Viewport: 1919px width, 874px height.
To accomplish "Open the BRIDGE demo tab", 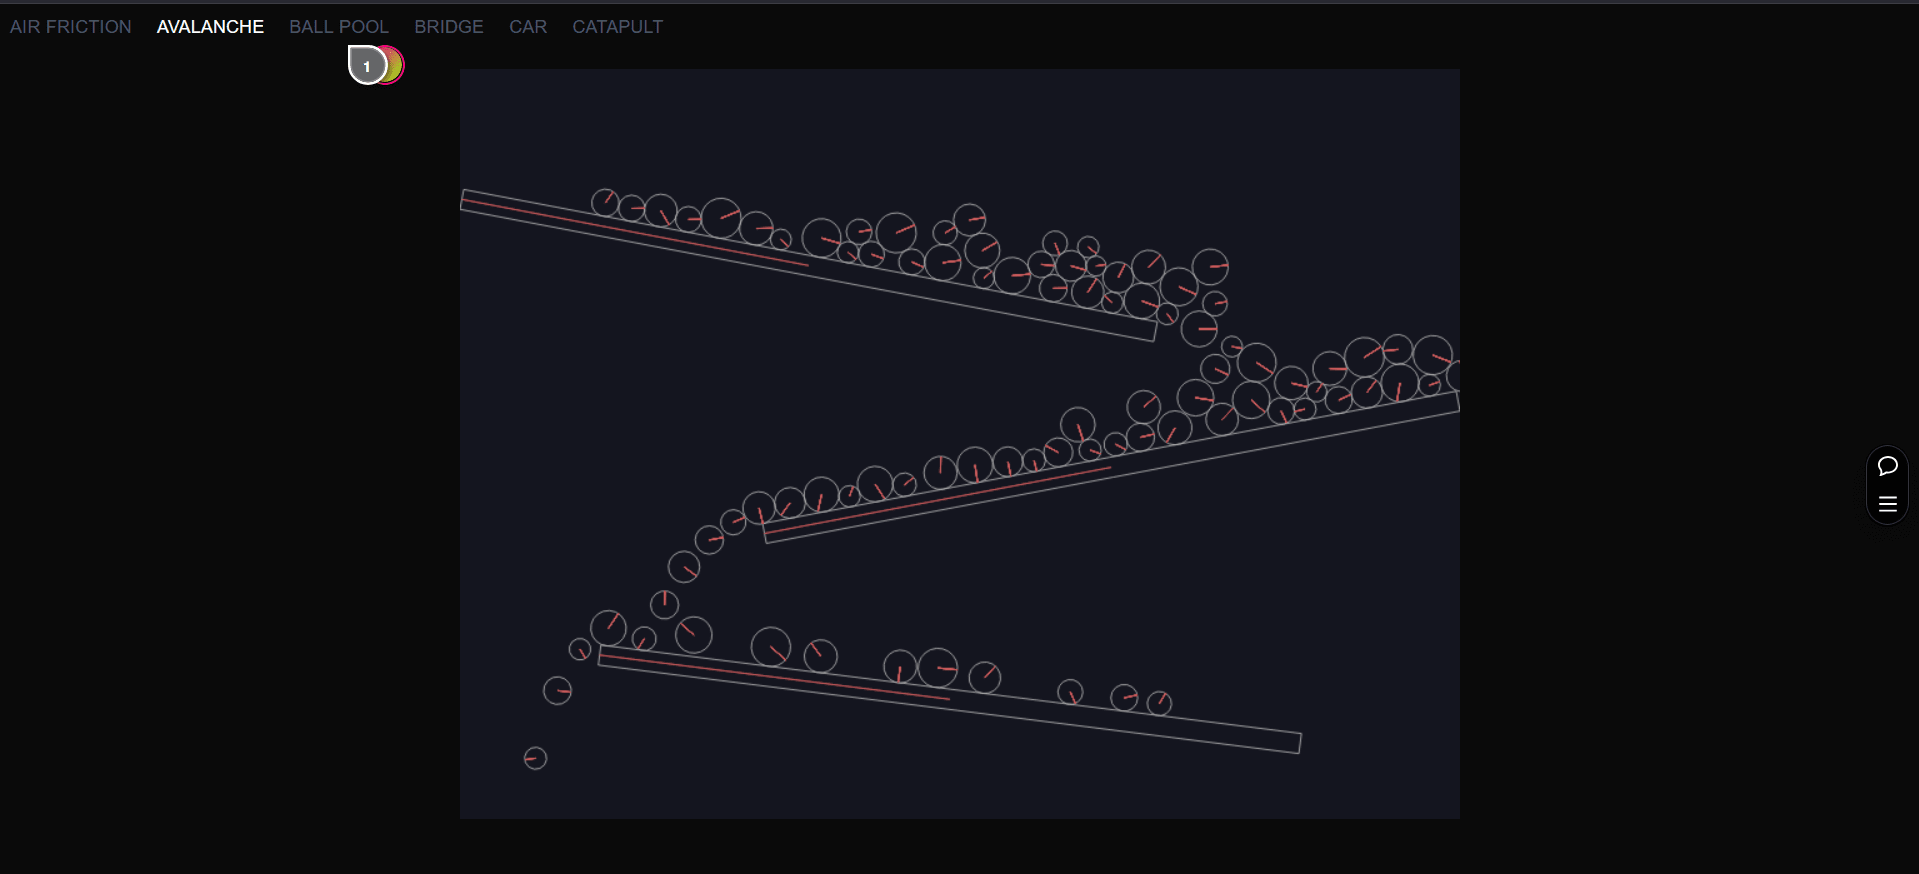I will click(x=449, y=27).
